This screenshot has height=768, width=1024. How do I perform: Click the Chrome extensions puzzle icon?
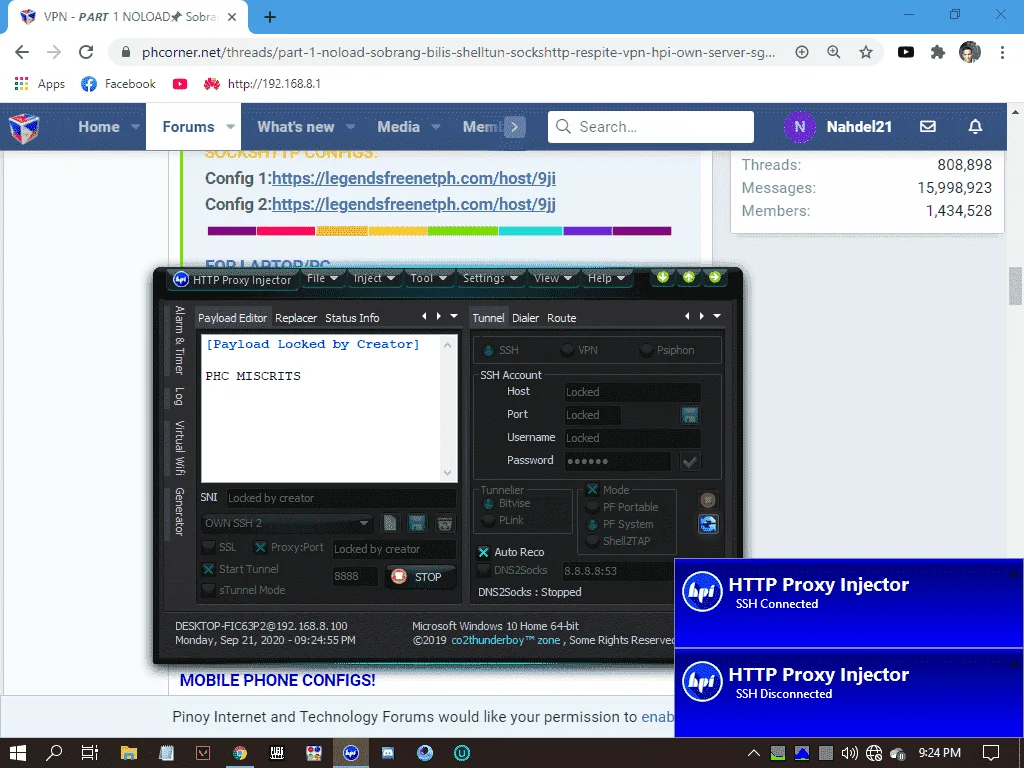(x=938, y=52)
